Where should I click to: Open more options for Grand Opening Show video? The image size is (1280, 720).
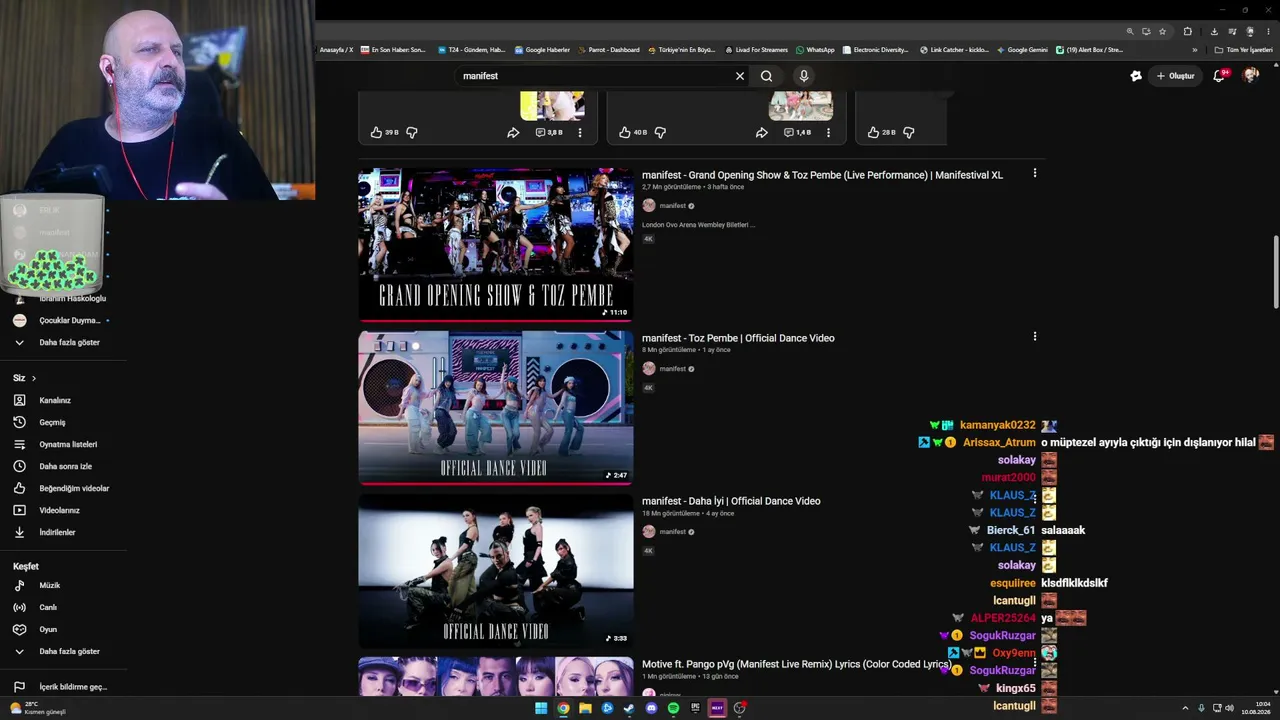tap(1035, 173)
